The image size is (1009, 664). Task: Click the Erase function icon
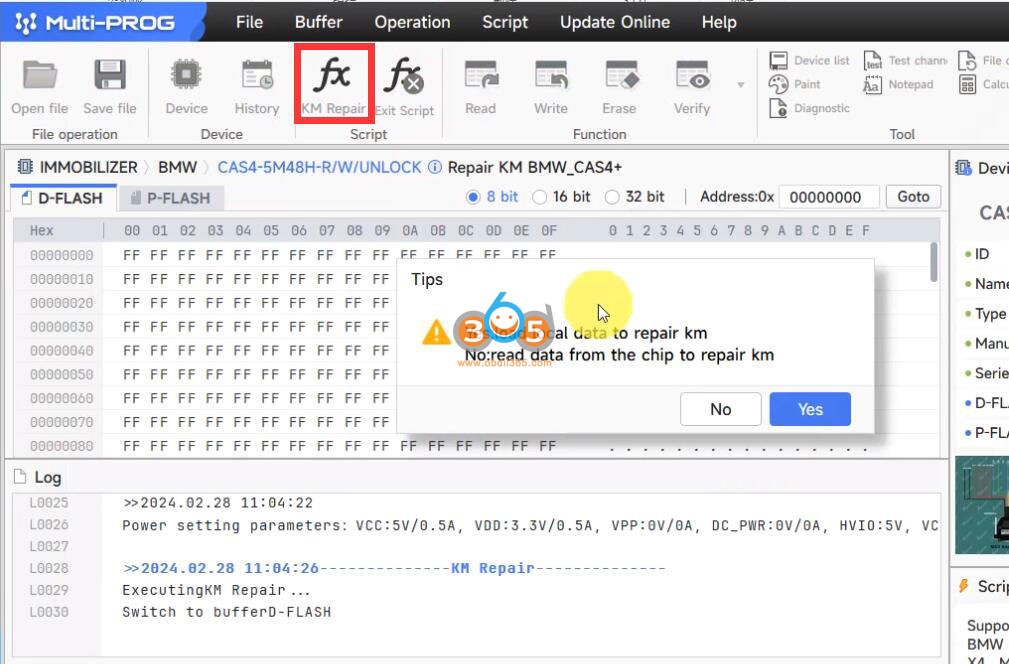(x=620, y=75)
